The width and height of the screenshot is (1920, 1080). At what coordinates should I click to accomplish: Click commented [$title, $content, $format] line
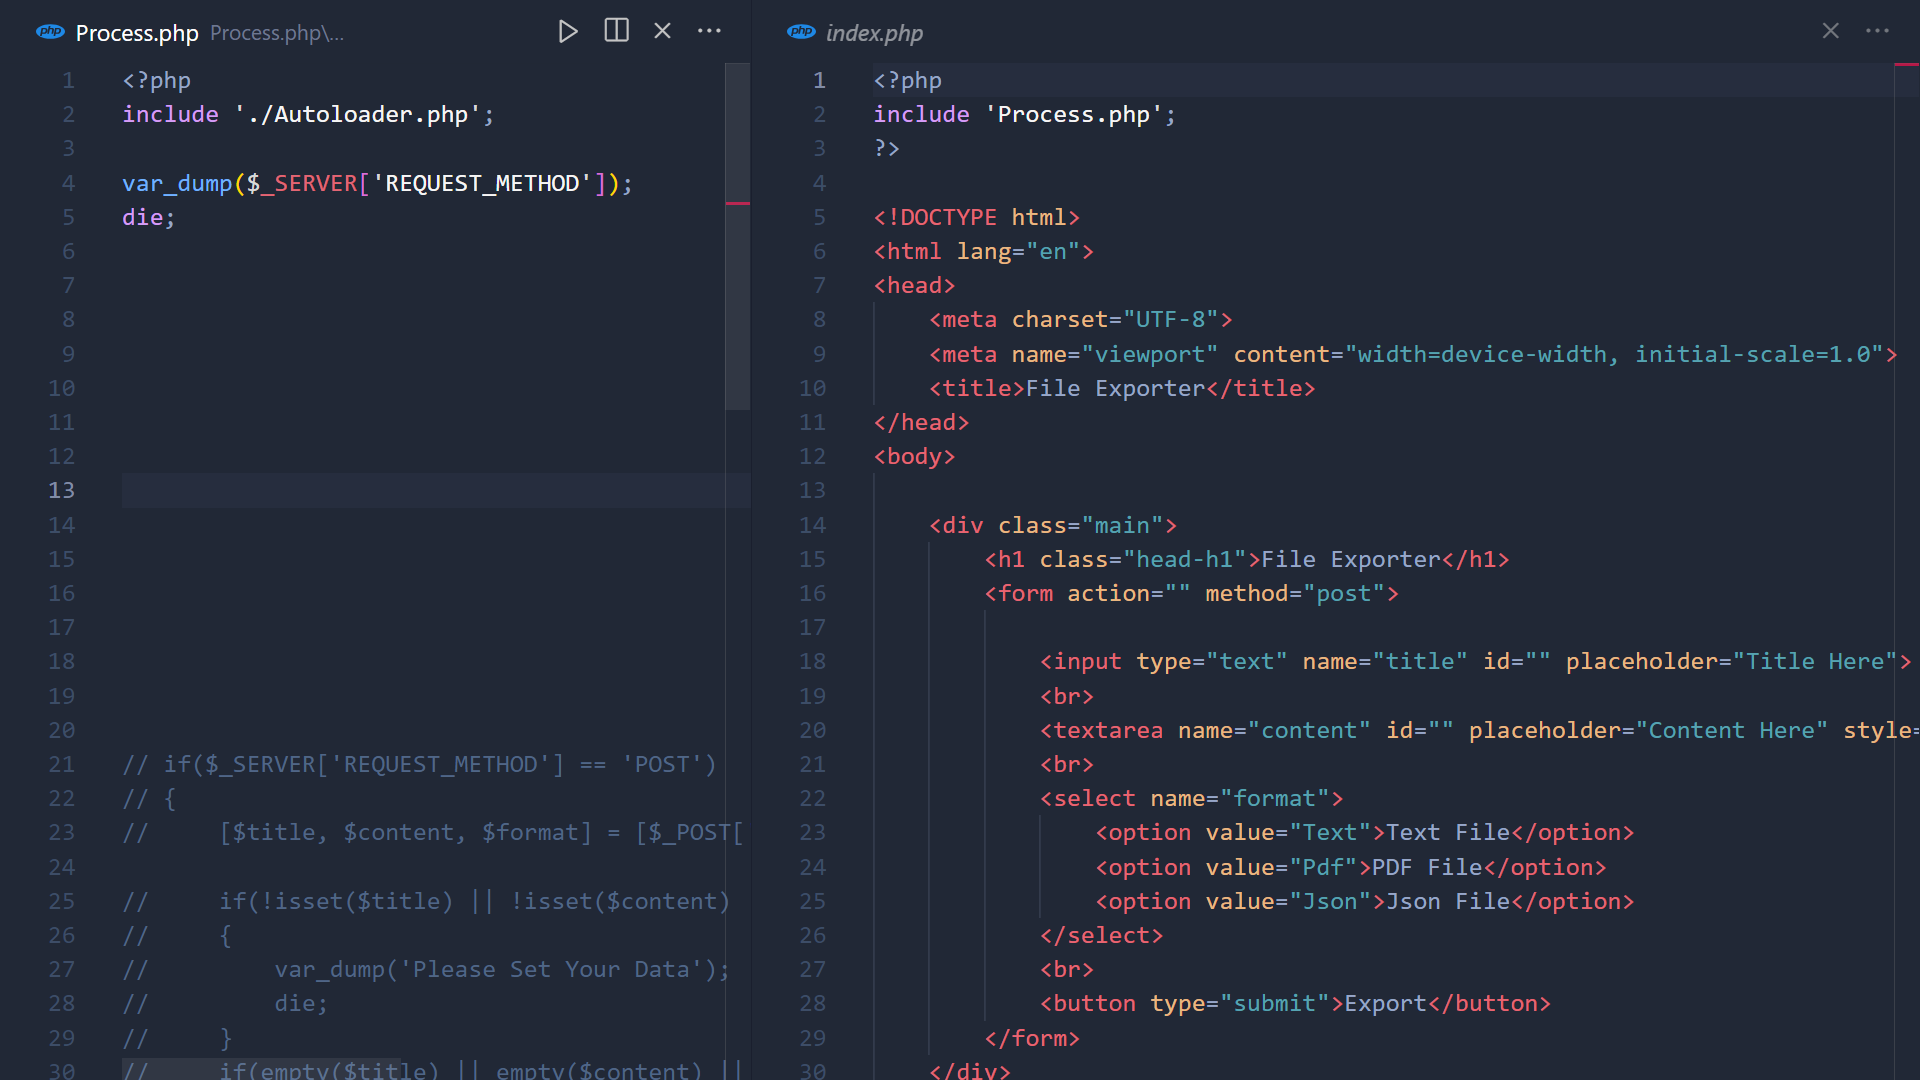(x=433, y=832)
